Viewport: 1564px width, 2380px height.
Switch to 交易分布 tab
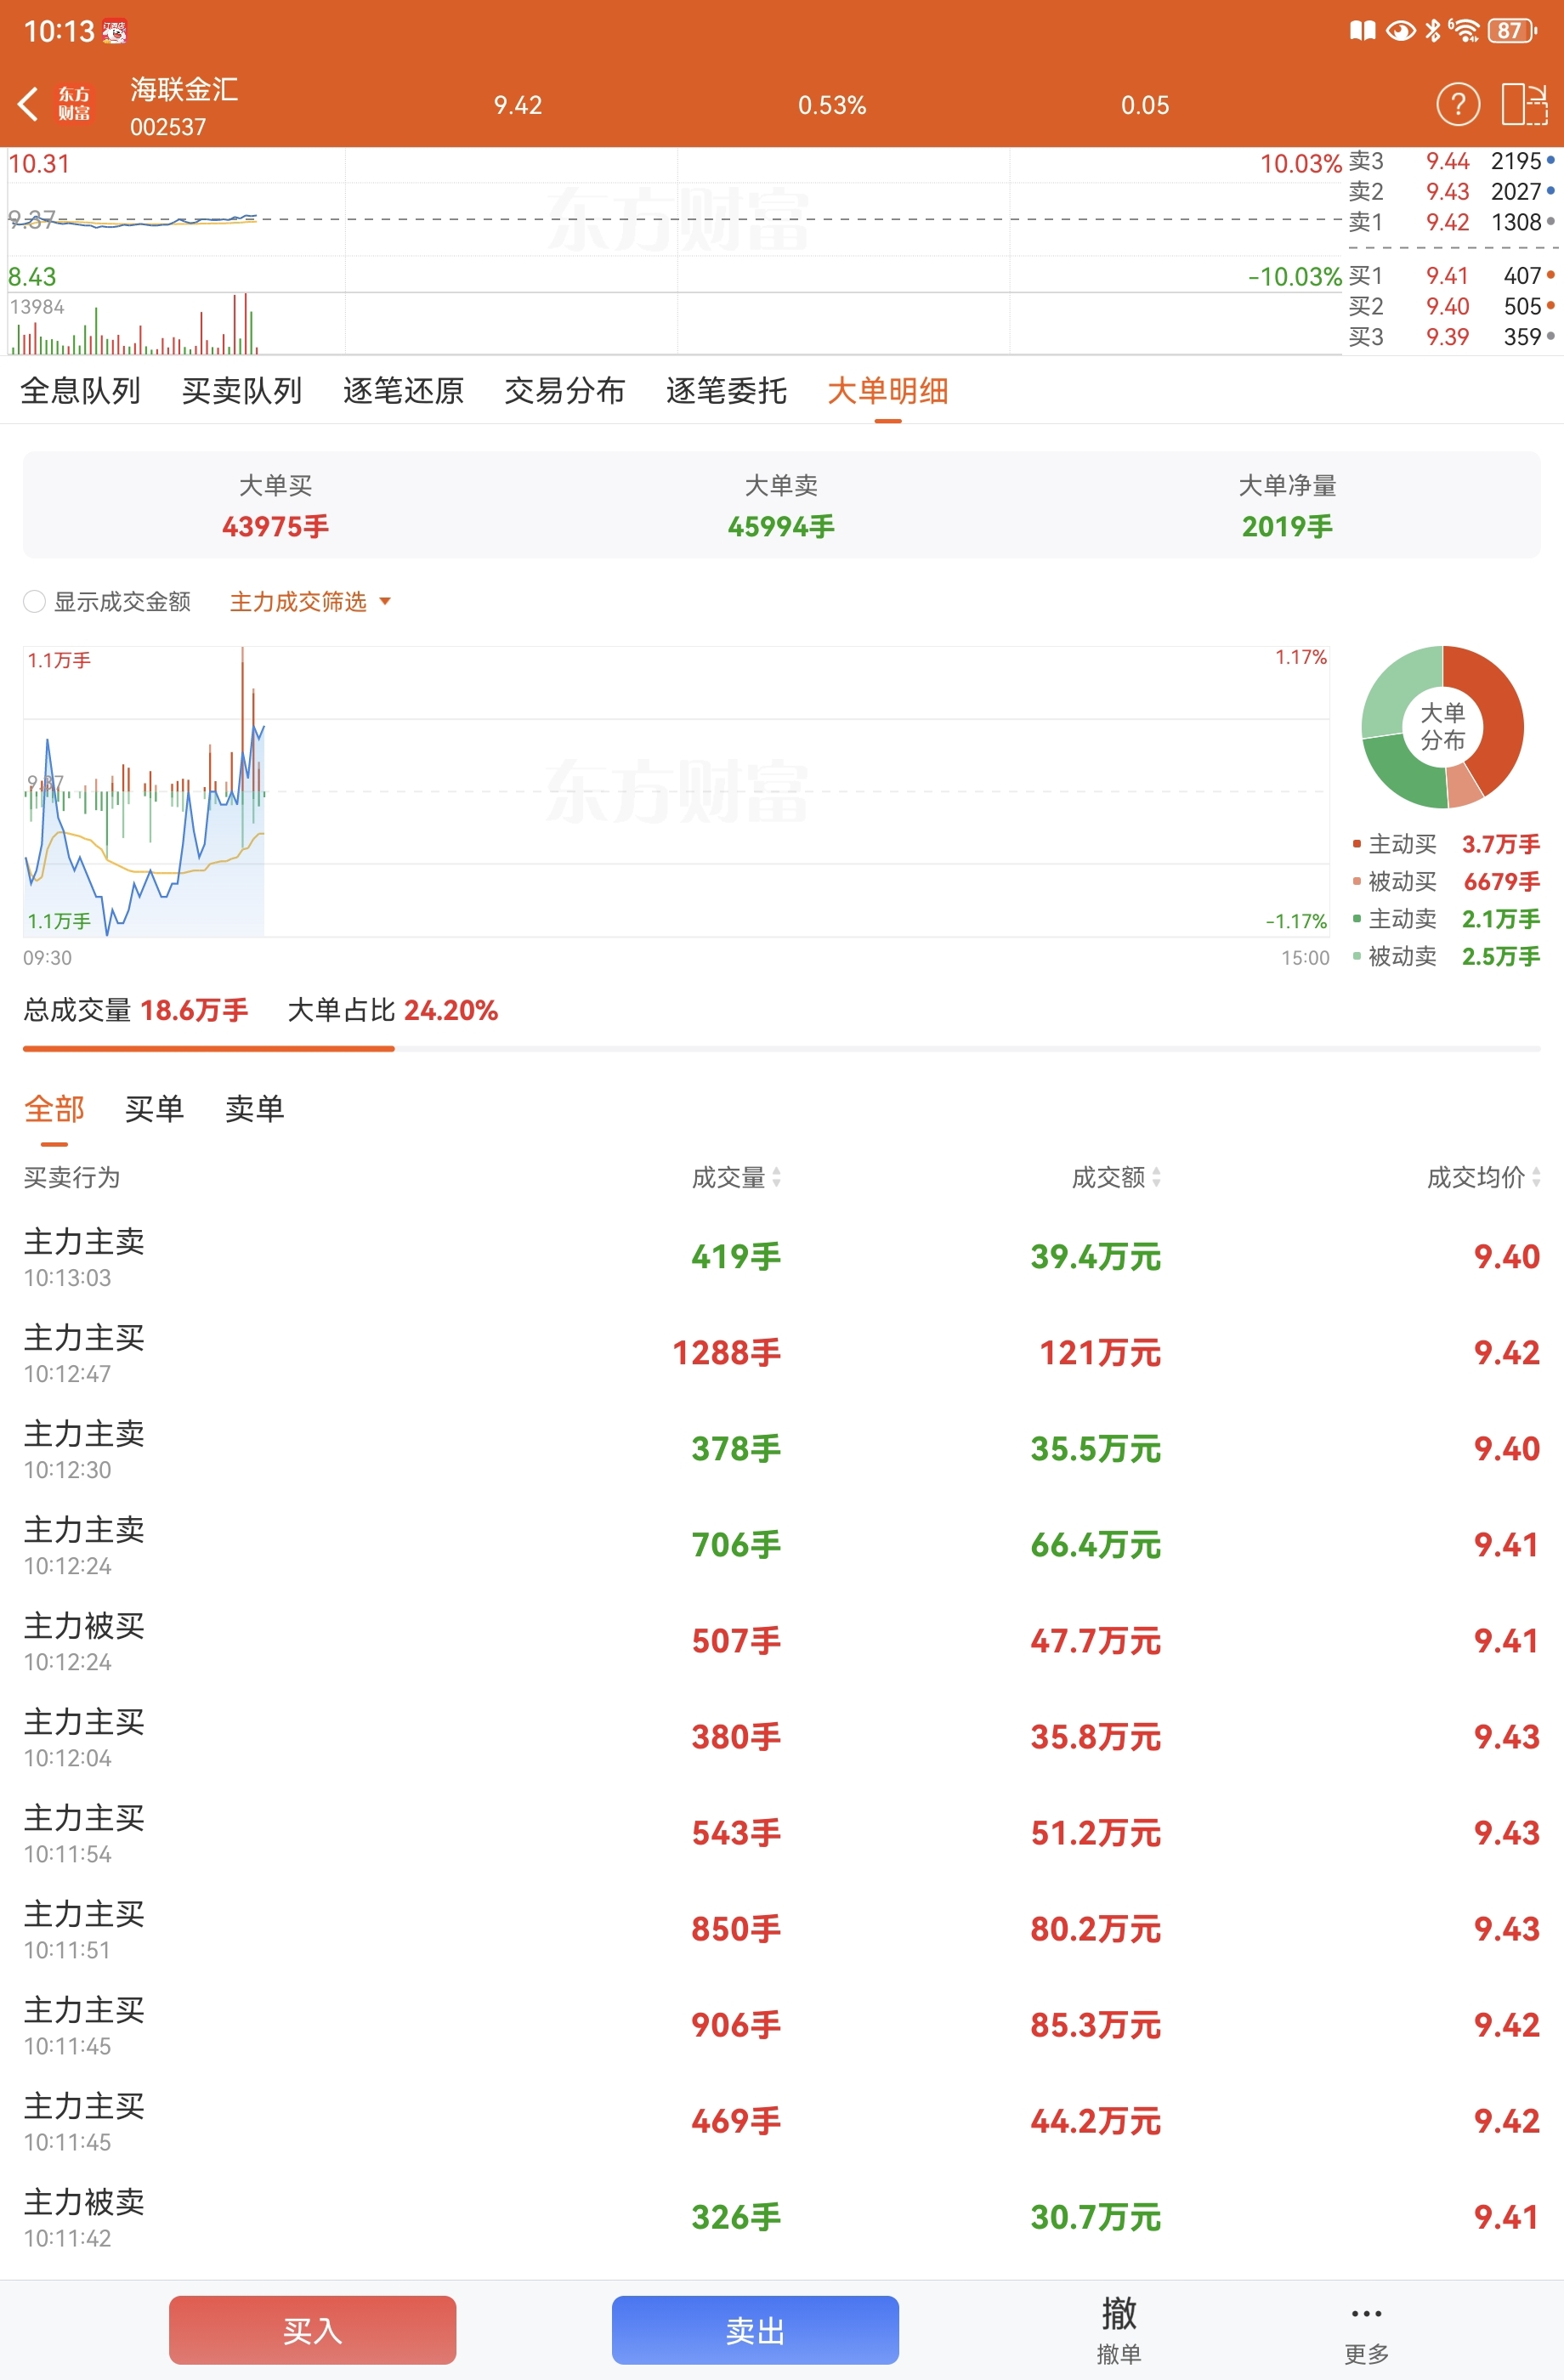point(565,391)
